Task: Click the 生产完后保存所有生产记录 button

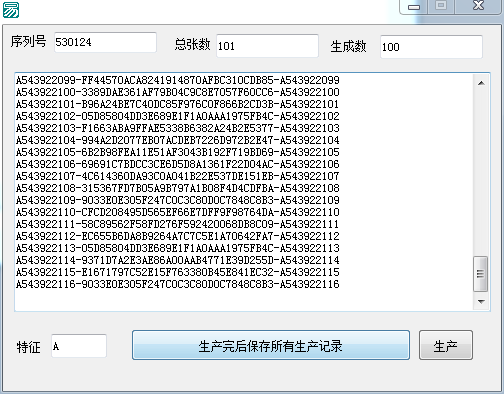Action: [271, 345]
